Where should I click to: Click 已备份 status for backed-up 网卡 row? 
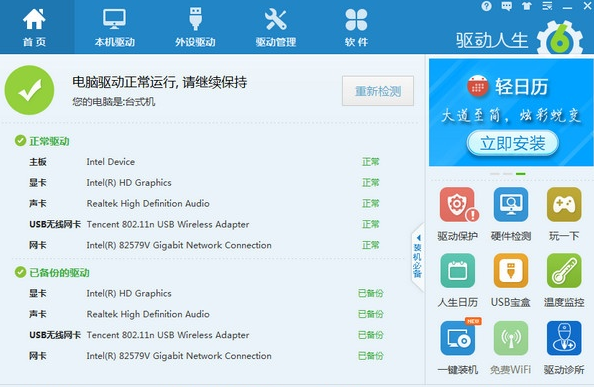click(x=370, y=356)
